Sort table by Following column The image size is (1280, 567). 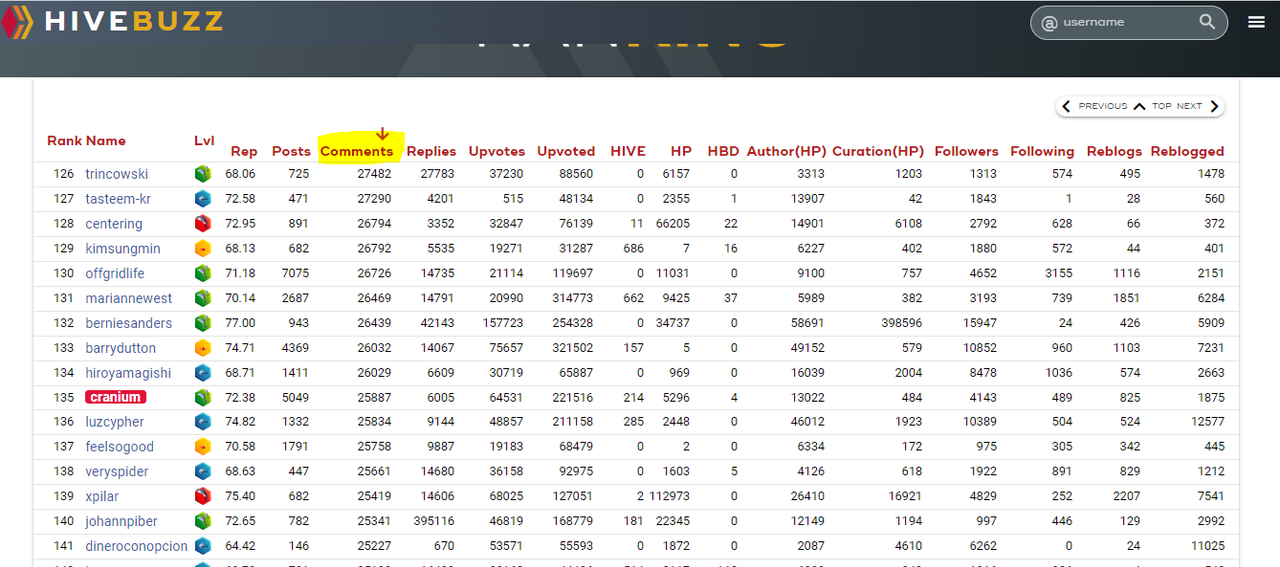click(1042, 151)
